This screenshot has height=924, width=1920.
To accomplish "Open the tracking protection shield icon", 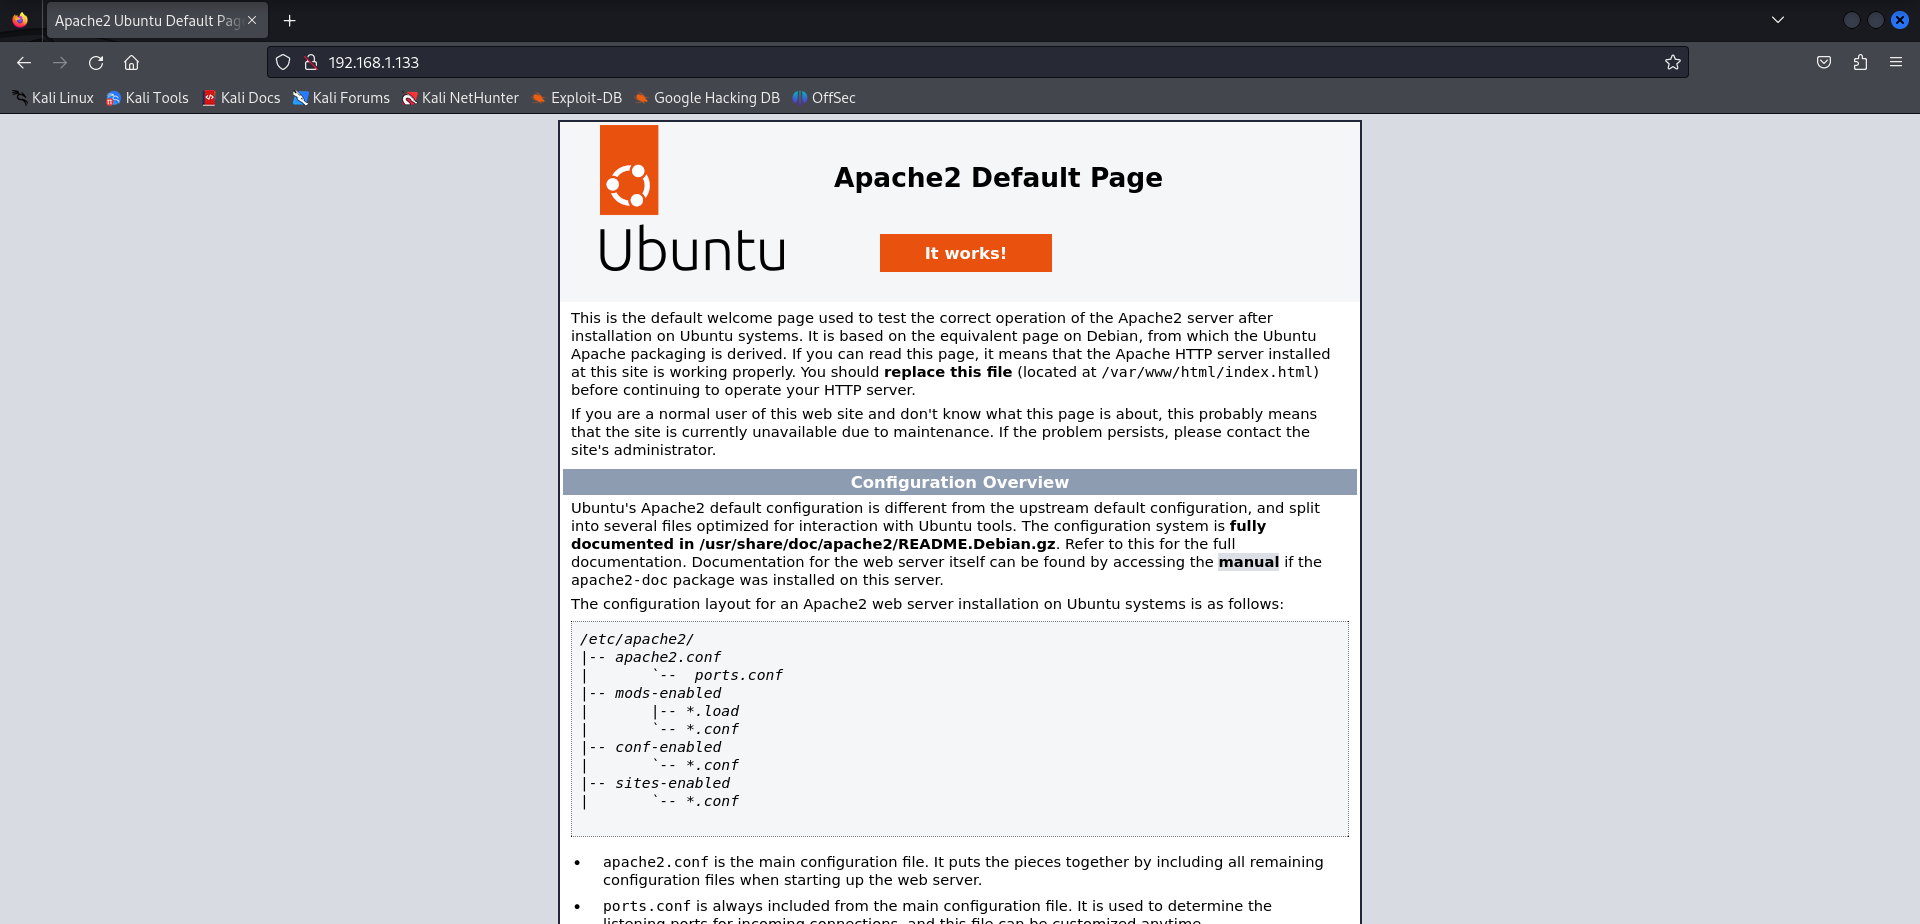I will pyautogui.click(x=283, y=62).
